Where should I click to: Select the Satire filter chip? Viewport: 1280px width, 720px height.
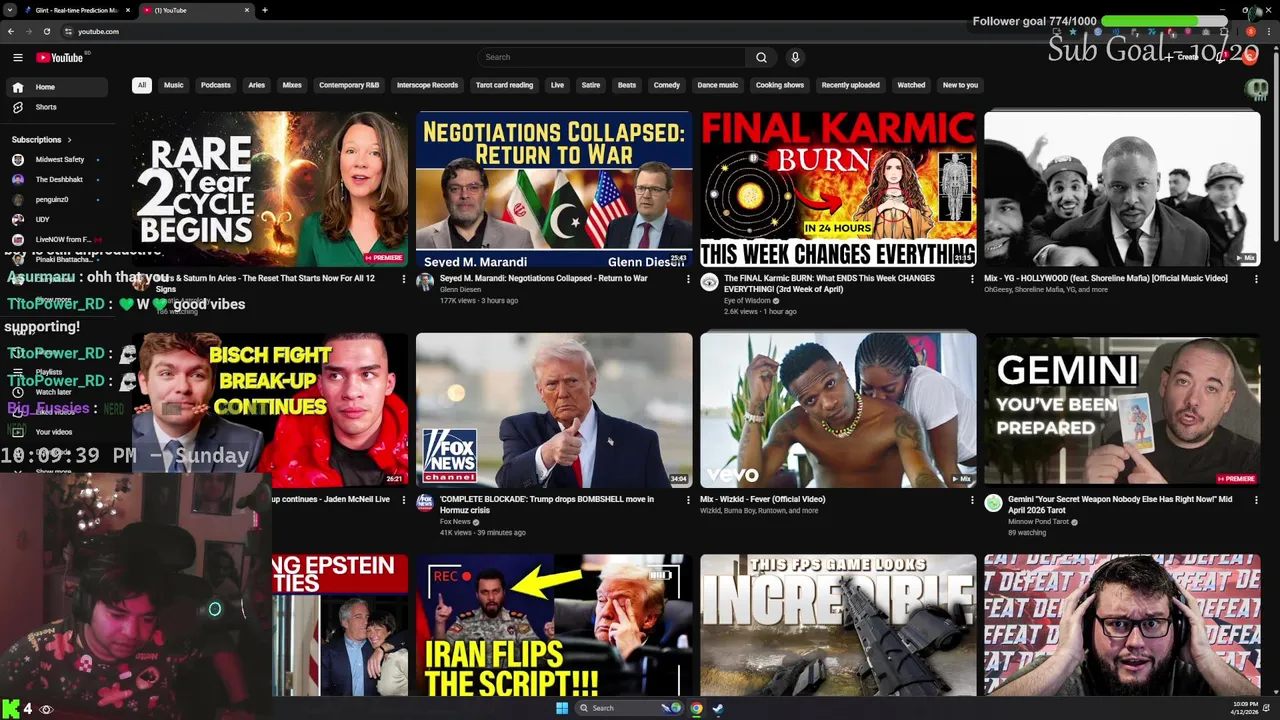pyautogui.click(x=591, y=85)
